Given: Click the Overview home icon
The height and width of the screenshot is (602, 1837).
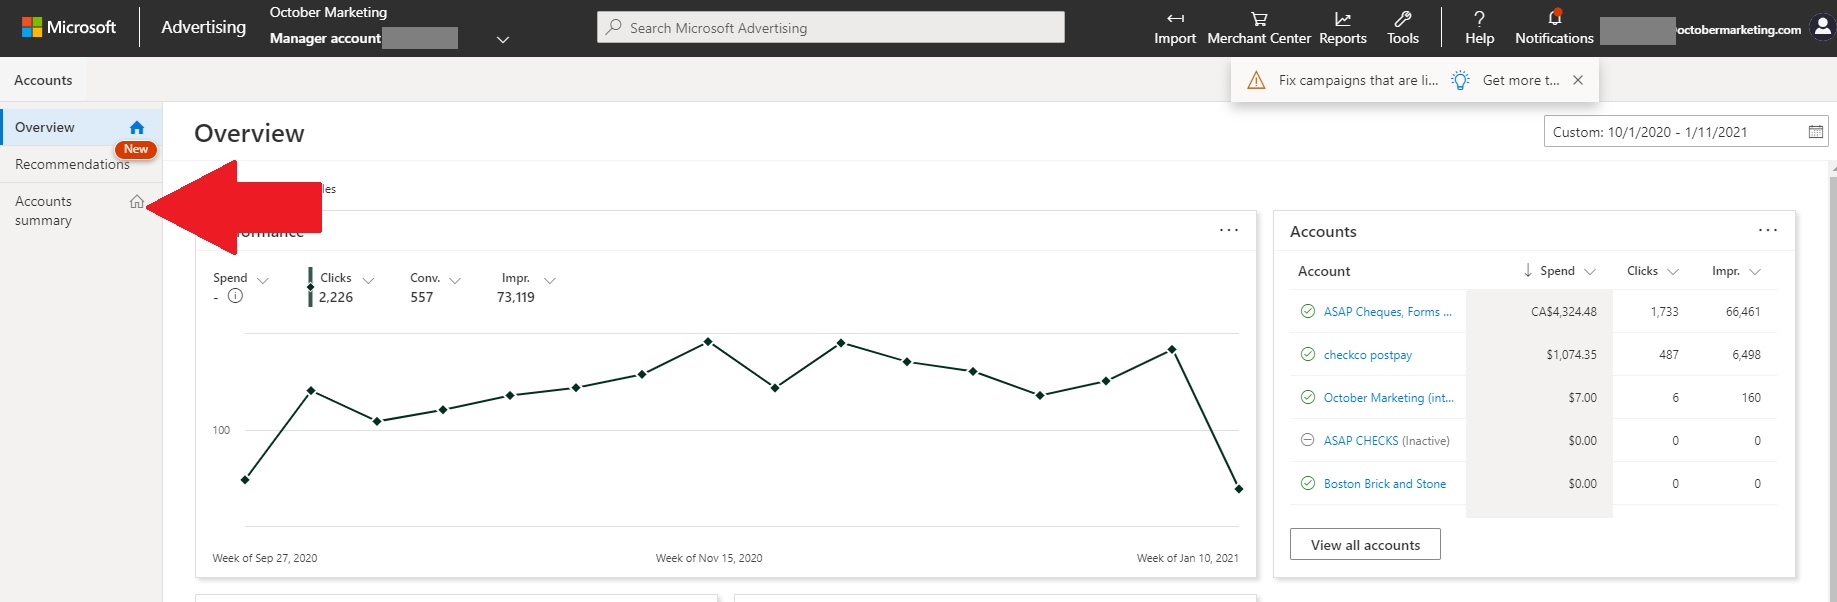Looking at the screenshot, I should pyautogui.click(x=137, y=127).
